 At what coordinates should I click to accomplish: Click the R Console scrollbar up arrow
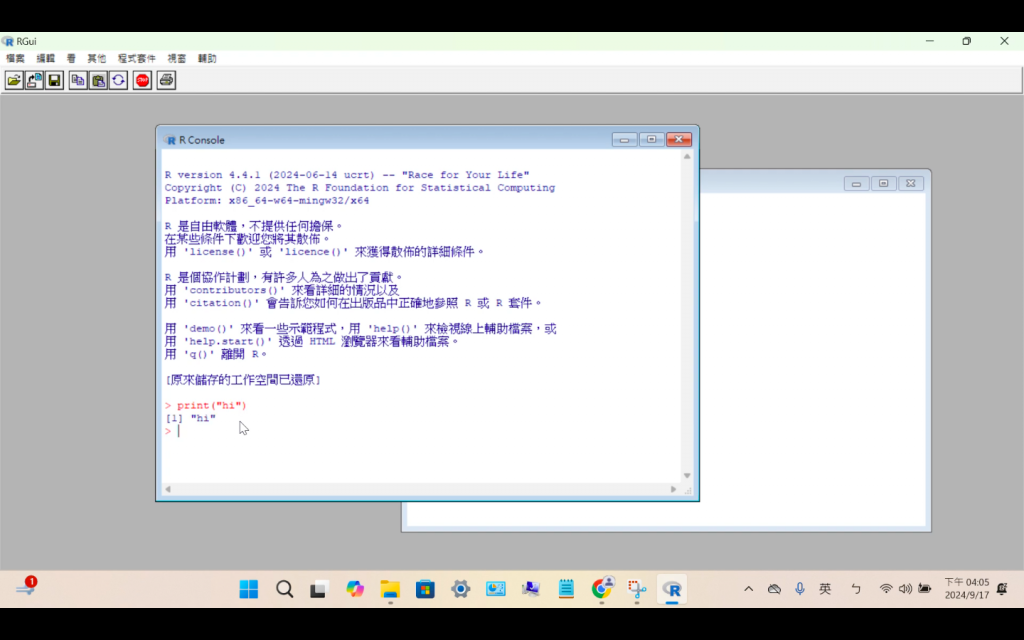[687, 157]
